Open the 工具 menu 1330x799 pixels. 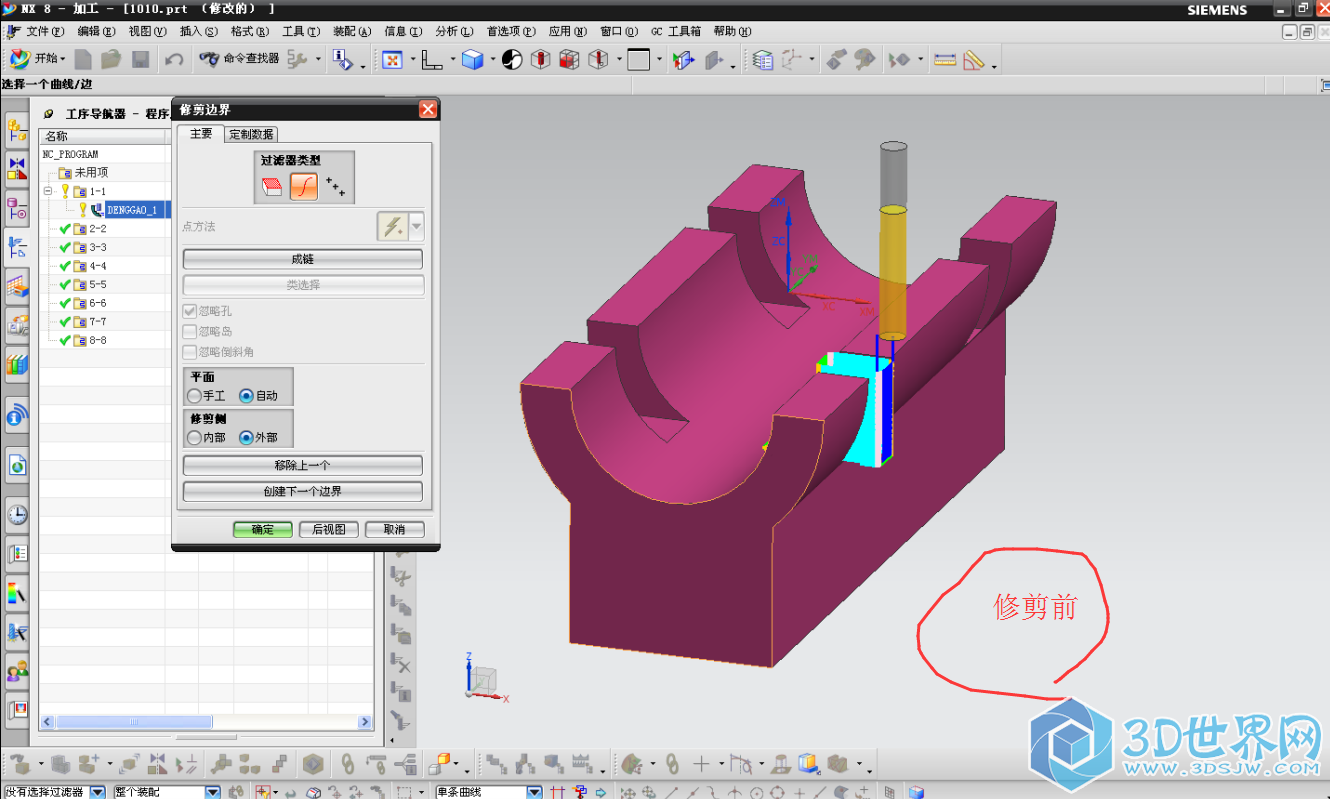(301, 32)
